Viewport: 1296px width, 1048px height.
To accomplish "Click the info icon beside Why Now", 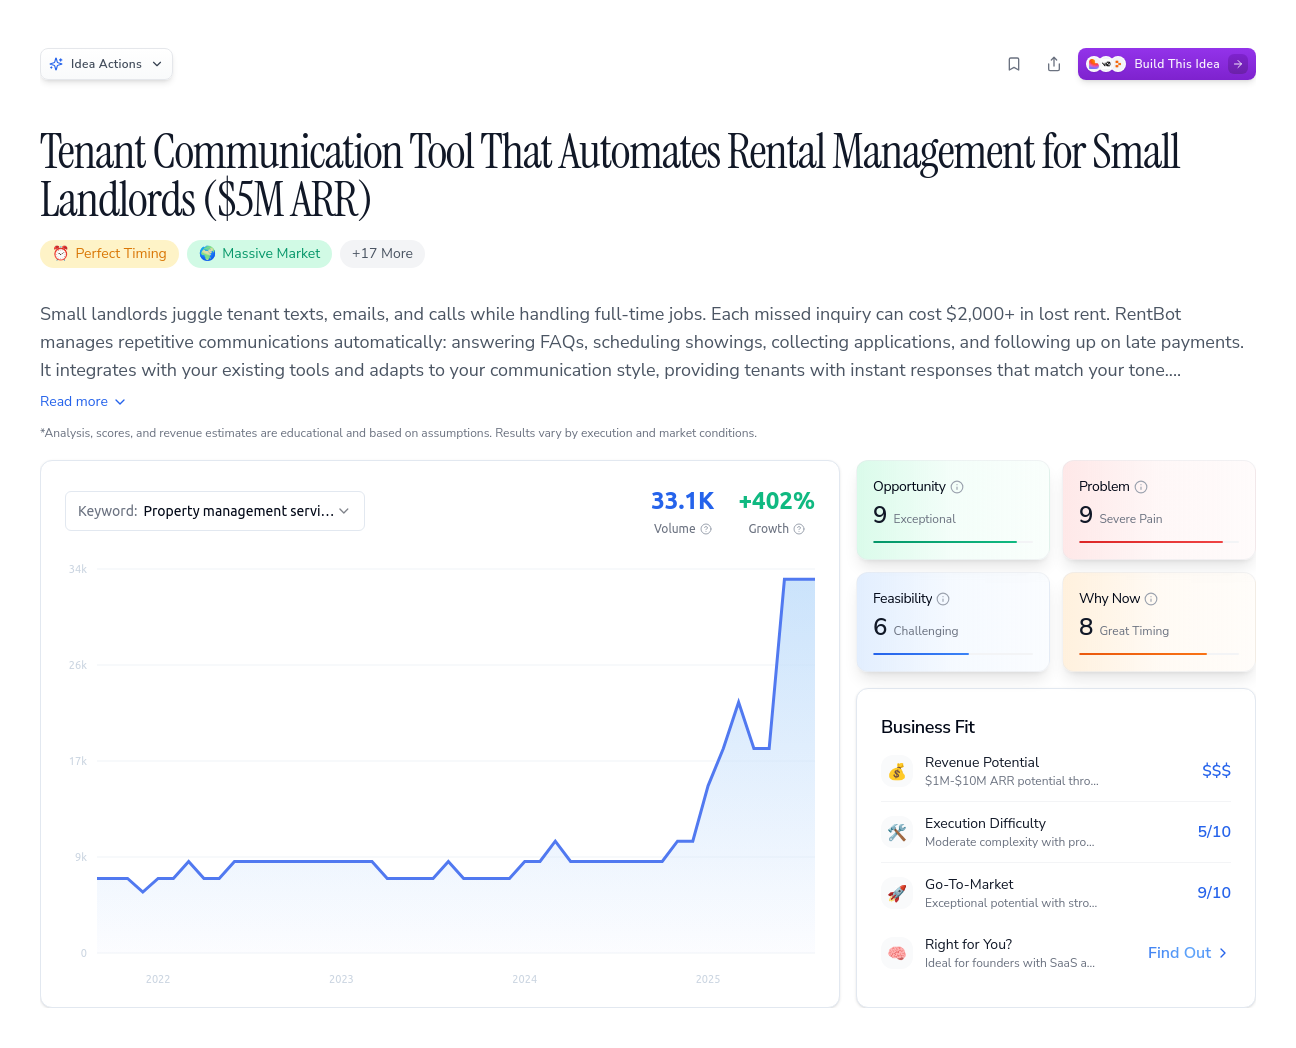I will click(x=1151, y=599).
